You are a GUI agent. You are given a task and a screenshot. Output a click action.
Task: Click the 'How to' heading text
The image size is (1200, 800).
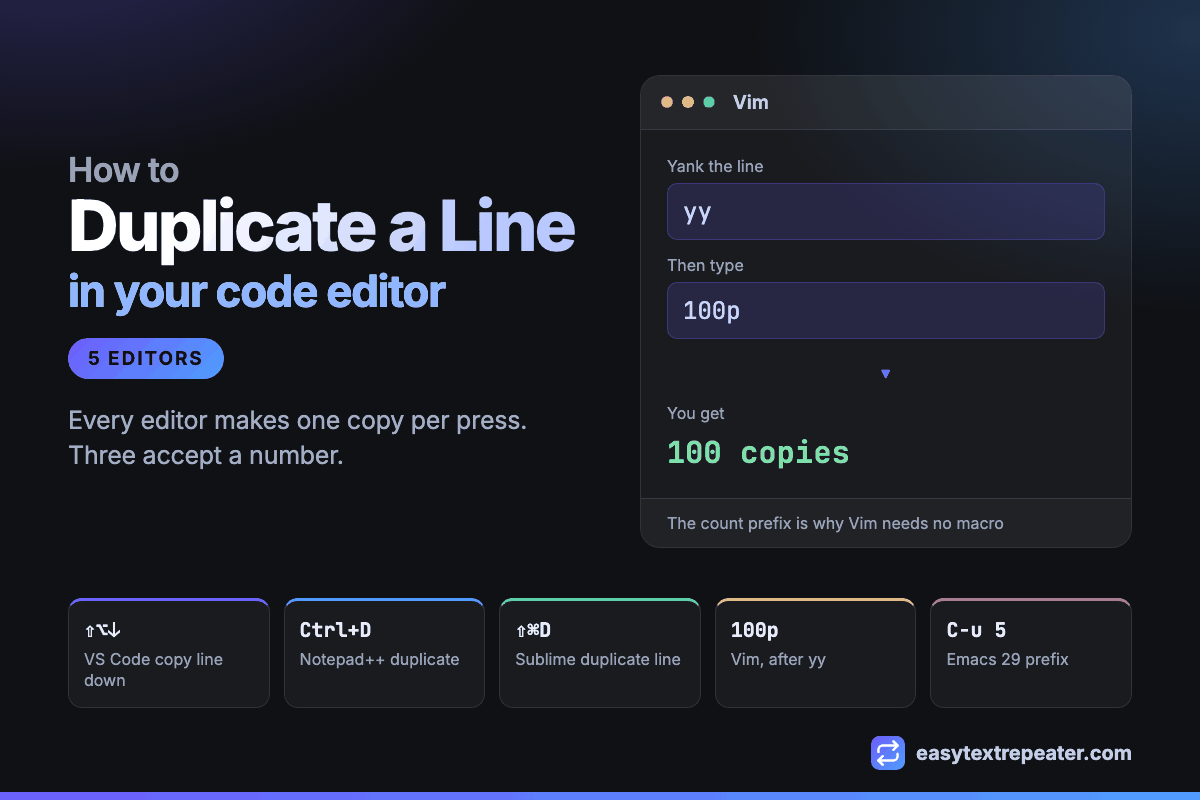[x=124, y=170]
